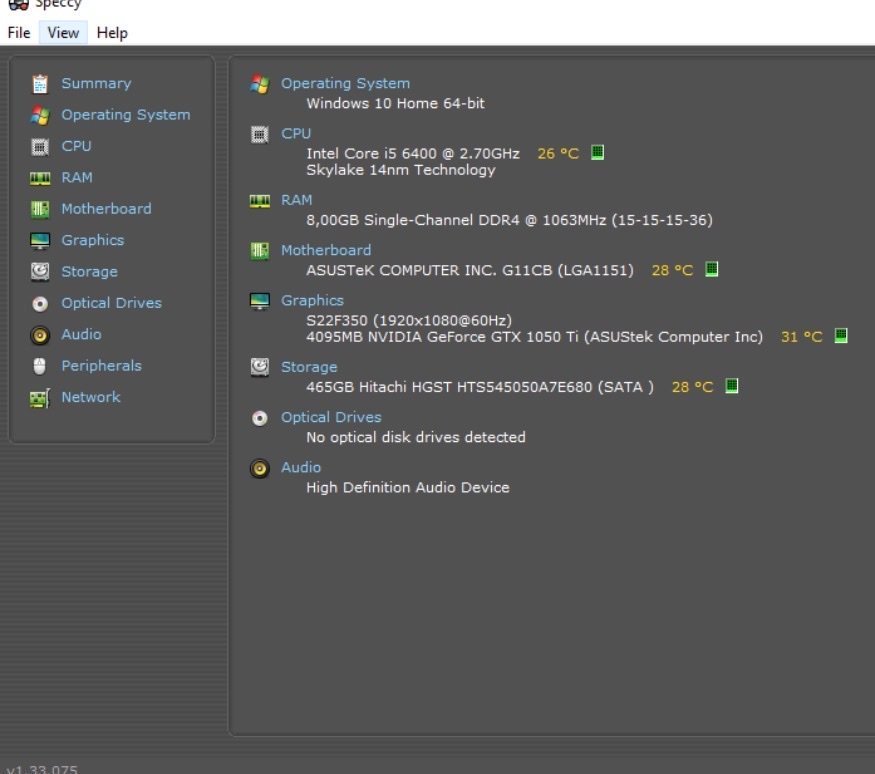Open the File menu
The height and width of the screenshot is (774, 875).
pos(19,32)
